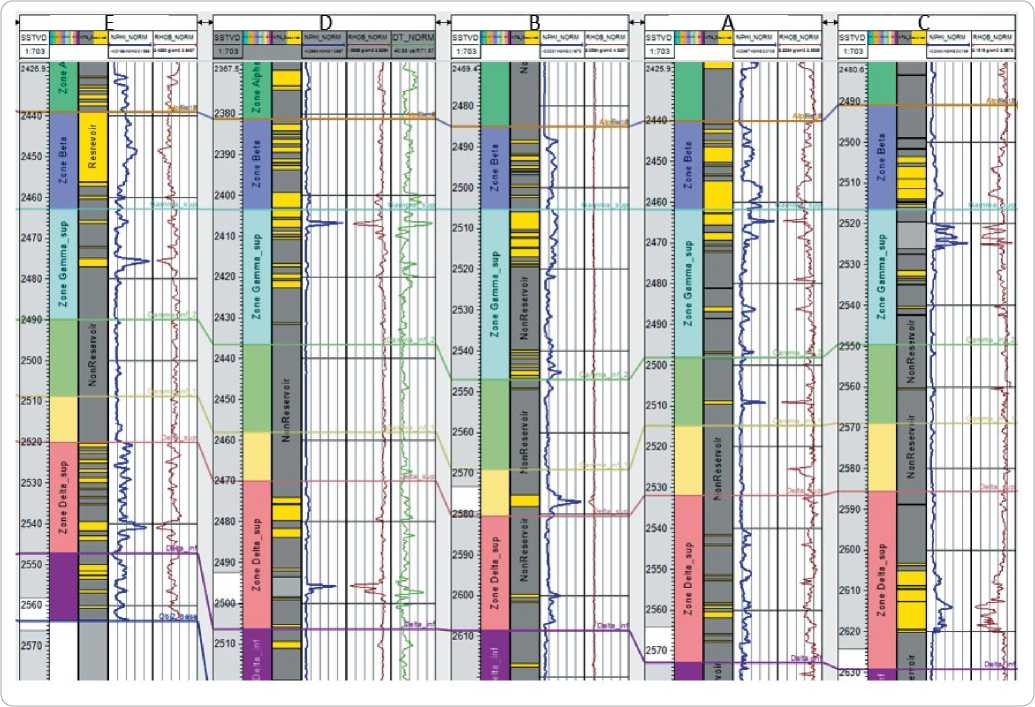Pick the Delta_sup well top label in well D
Viewport: 1035px width, 707px height.
pos(416,475)
